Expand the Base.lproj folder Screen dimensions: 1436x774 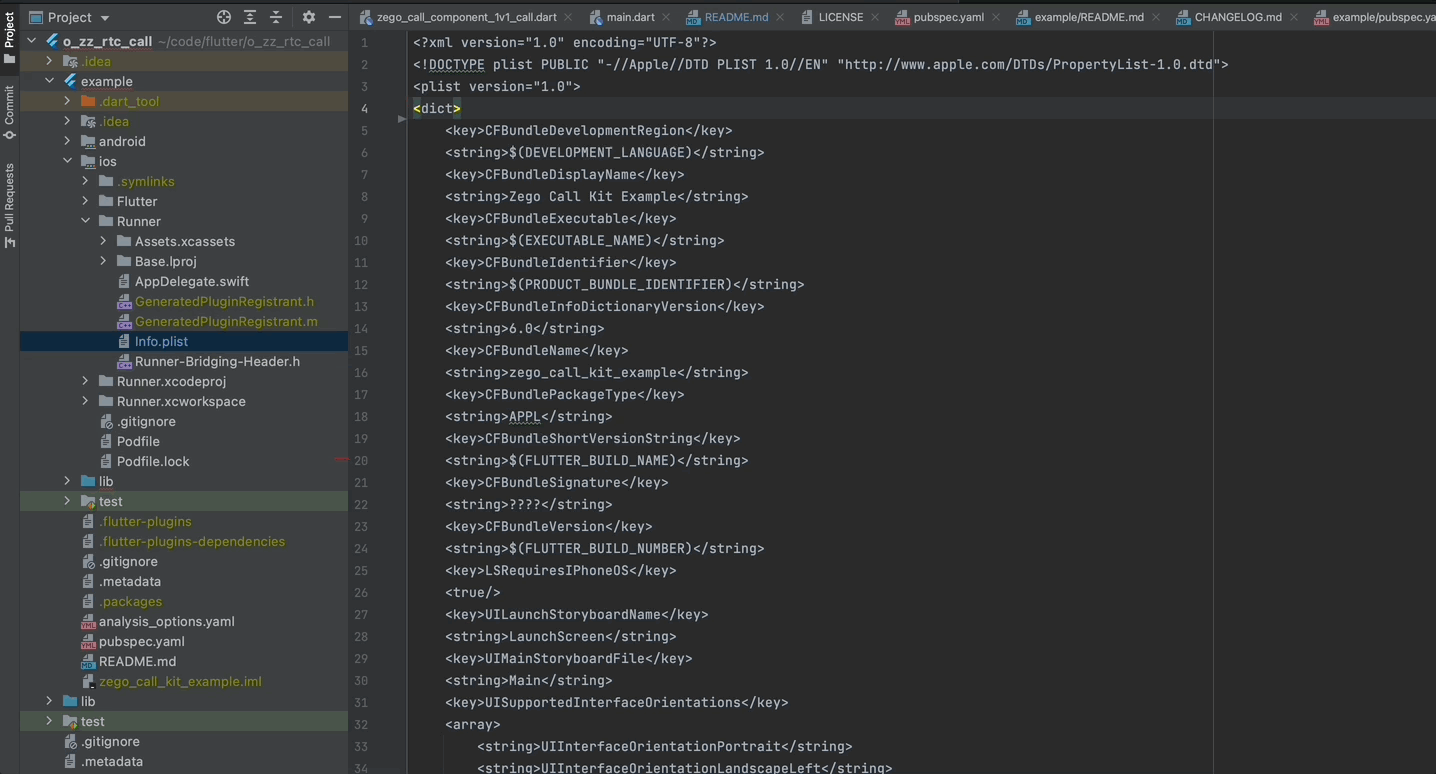[x=103, y=261]
